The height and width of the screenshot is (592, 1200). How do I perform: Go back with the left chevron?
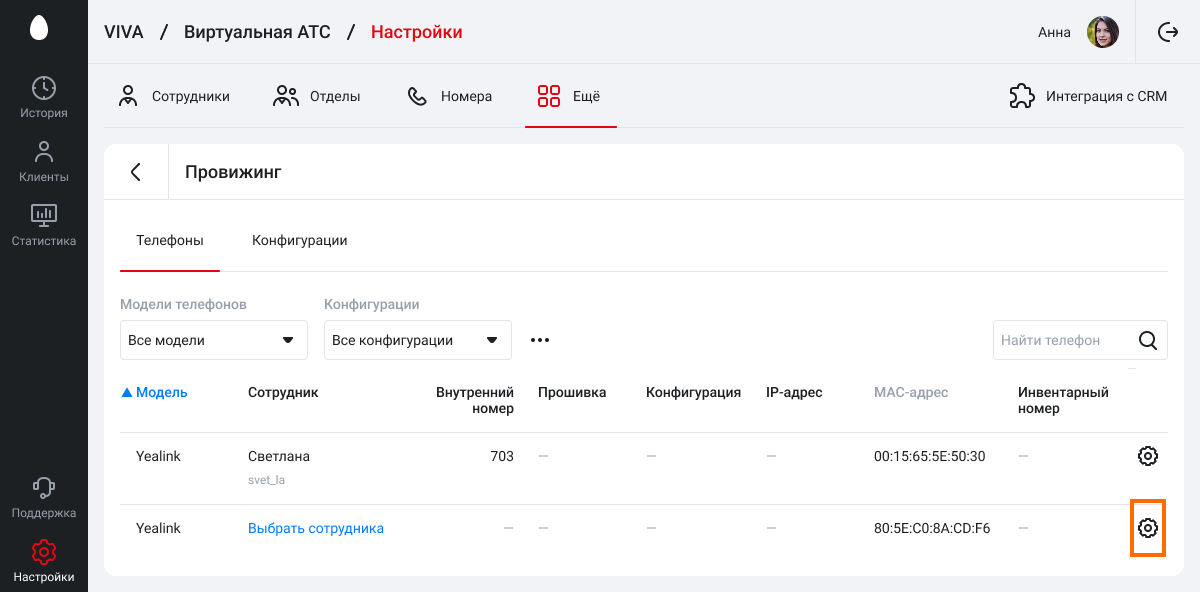tap(136, 172)
